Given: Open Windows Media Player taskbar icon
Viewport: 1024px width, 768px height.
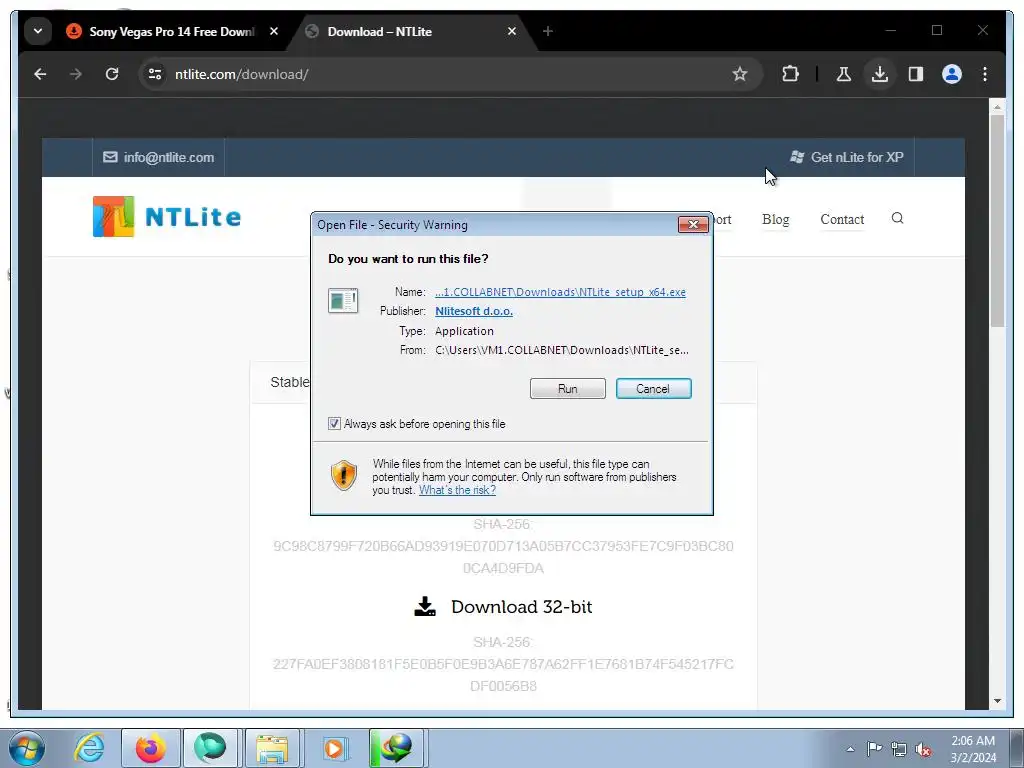Looking at the screenshot, I should pyautogui.click(x=334, y=748).
